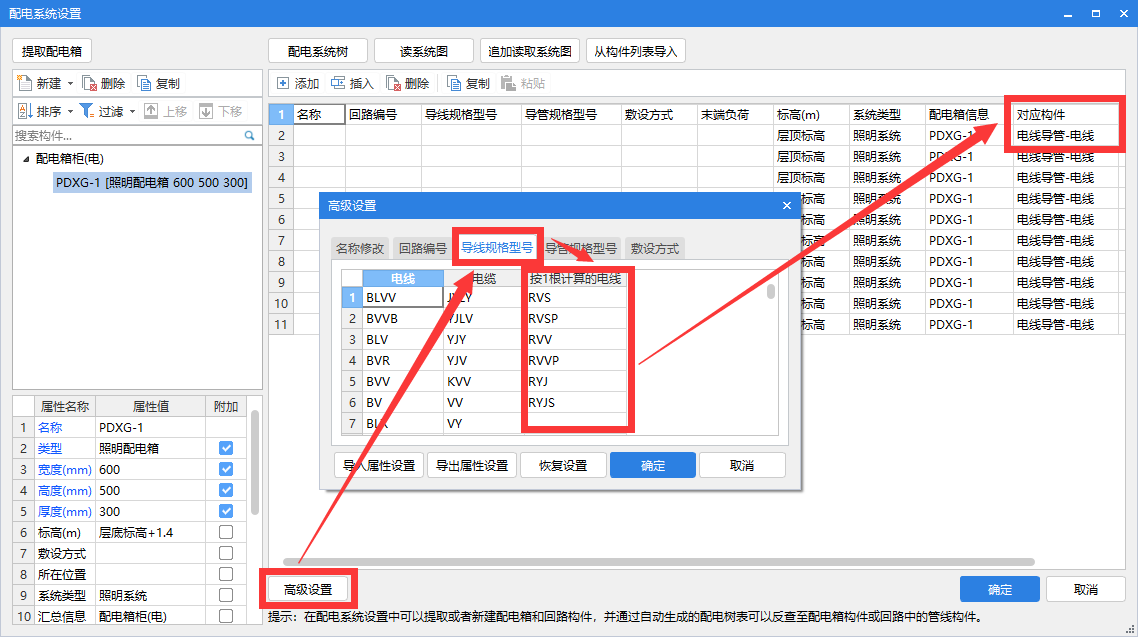
Task: Click the search magnifier in component search
Action: pos(250,135)
